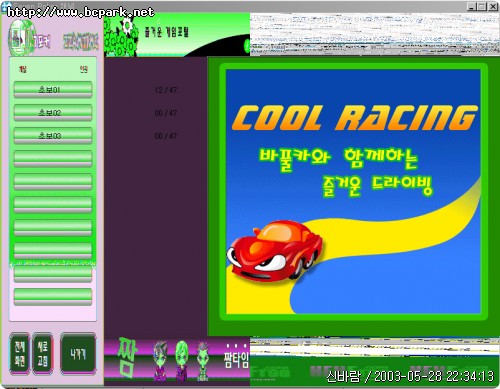Click the 바풀카와 함께하는 caption text
The image size is (500, 389).
338,159
